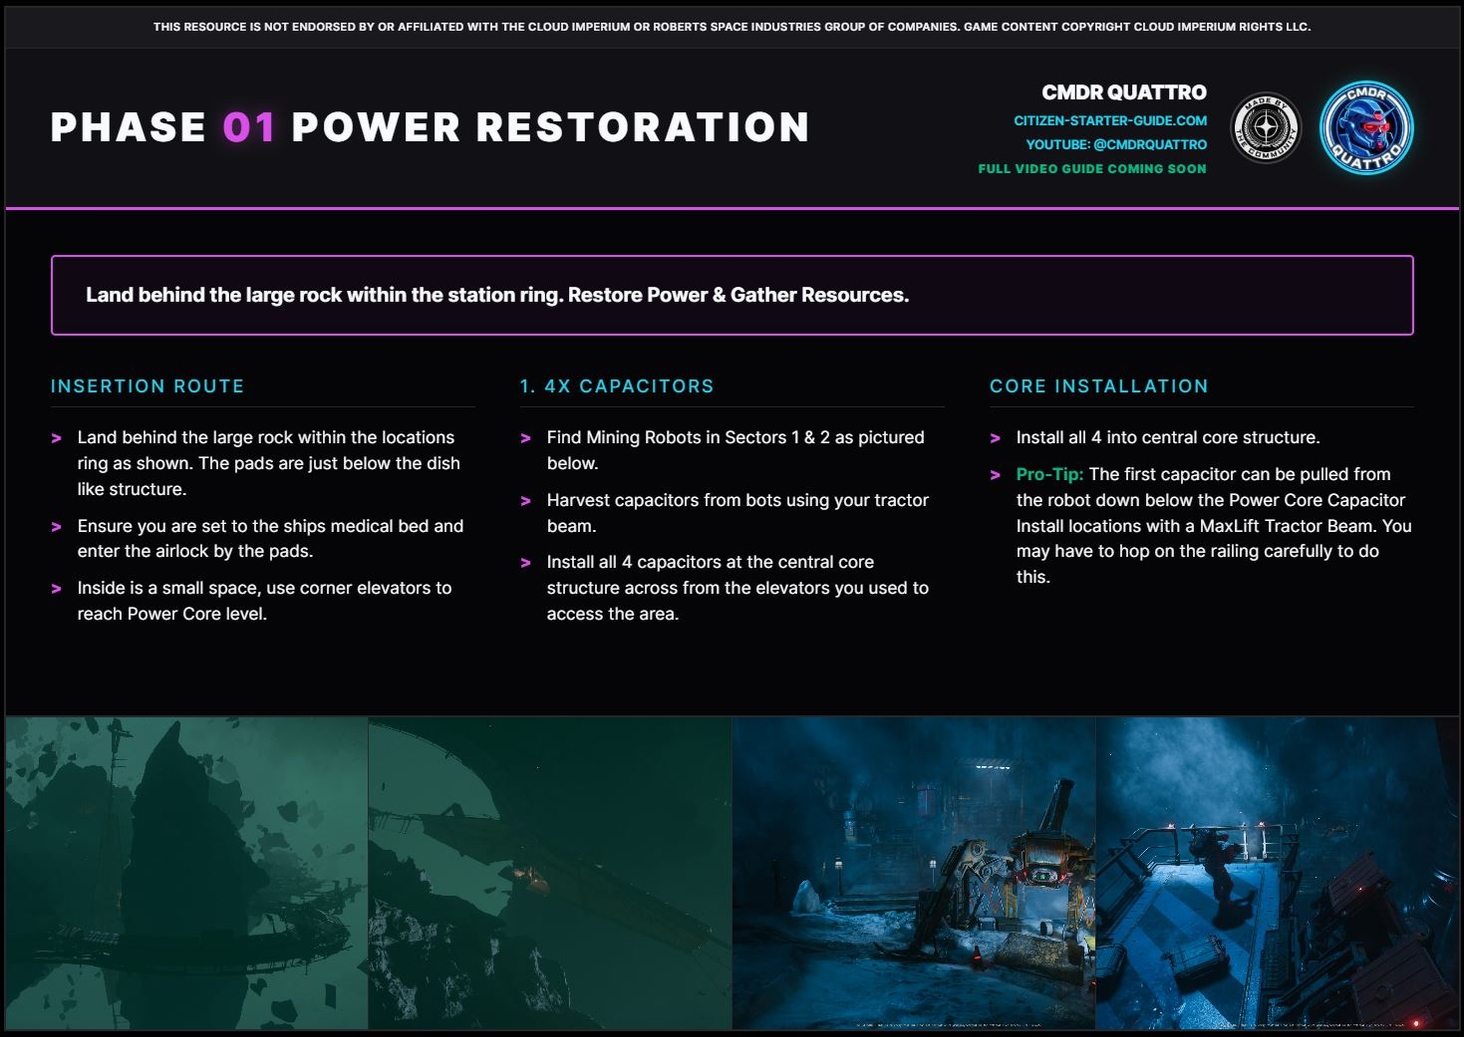Click the arrow bullet beside 'Ensure you are set'
Viewport: 1464px width, 1037px height.
click(57, 527)
